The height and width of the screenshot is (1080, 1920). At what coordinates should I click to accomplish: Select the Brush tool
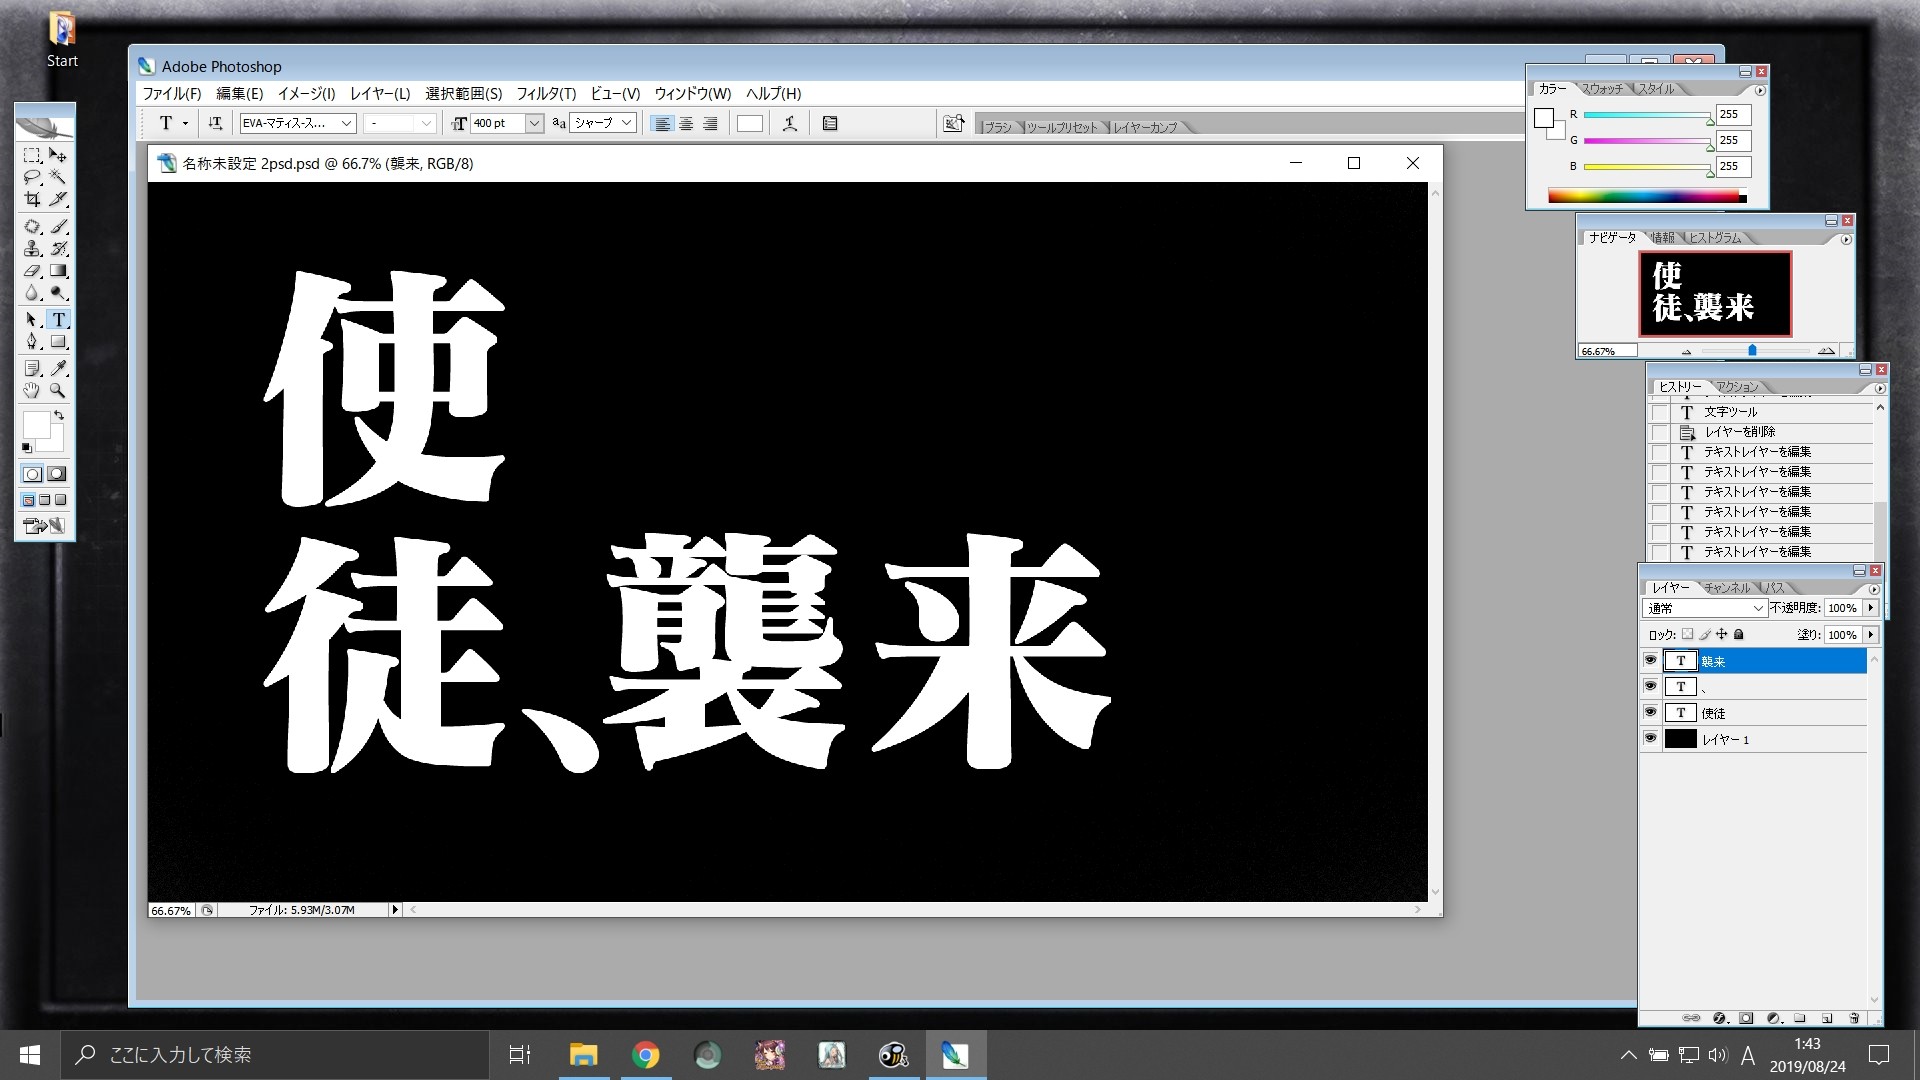[58, 226]
